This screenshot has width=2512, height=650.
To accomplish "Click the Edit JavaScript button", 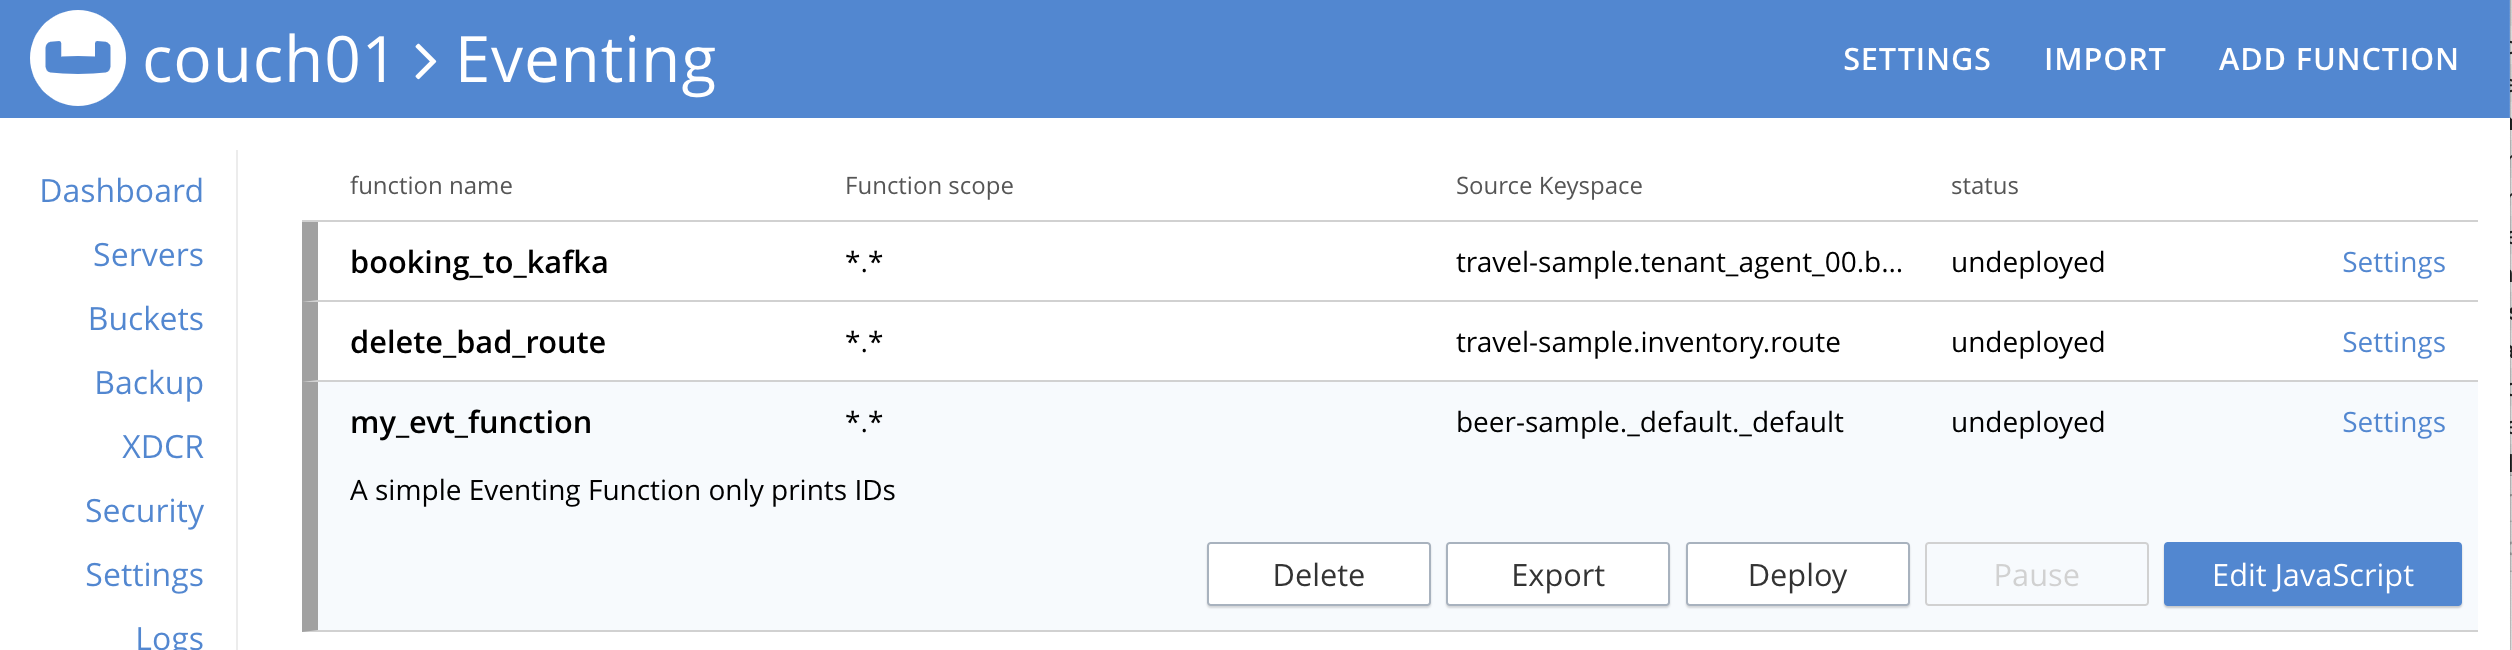I will 2312,575.
